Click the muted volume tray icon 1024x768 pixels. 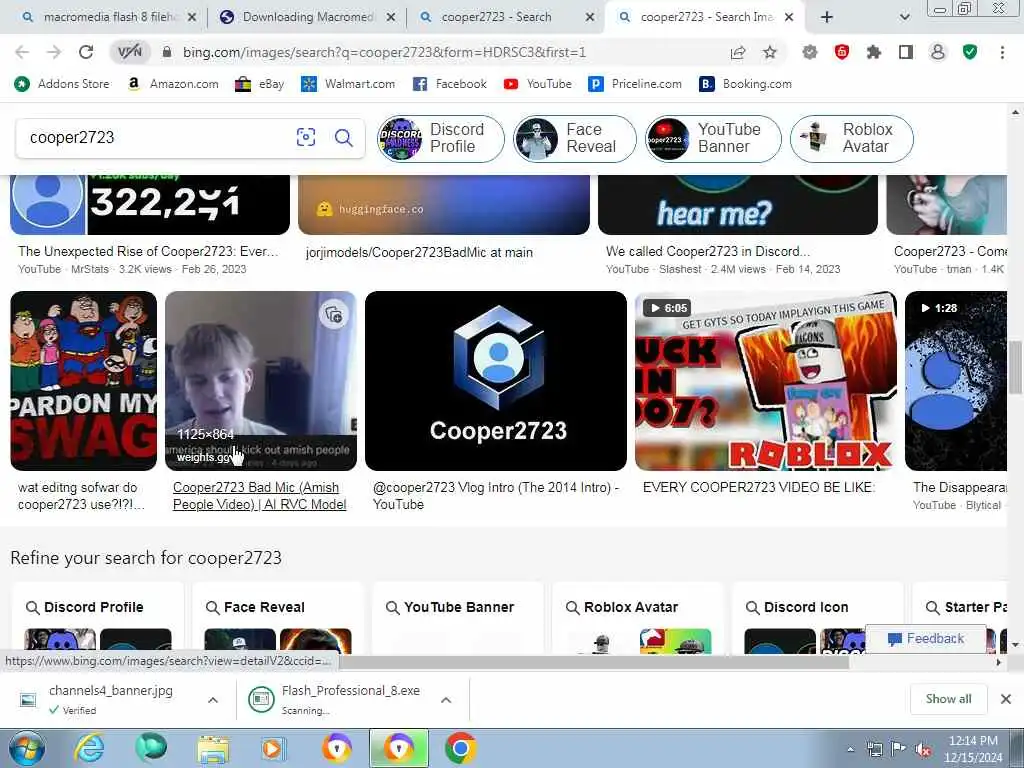pos(923,750)
